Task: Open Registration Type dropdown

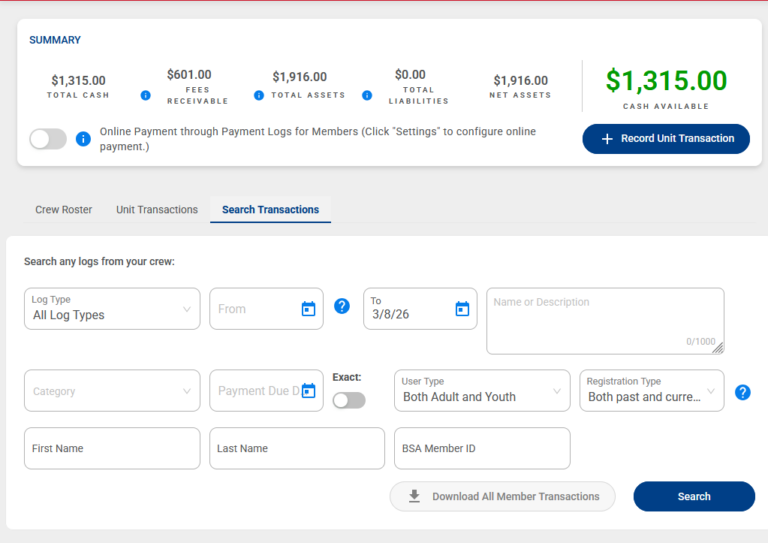Action: coord(651,391)
